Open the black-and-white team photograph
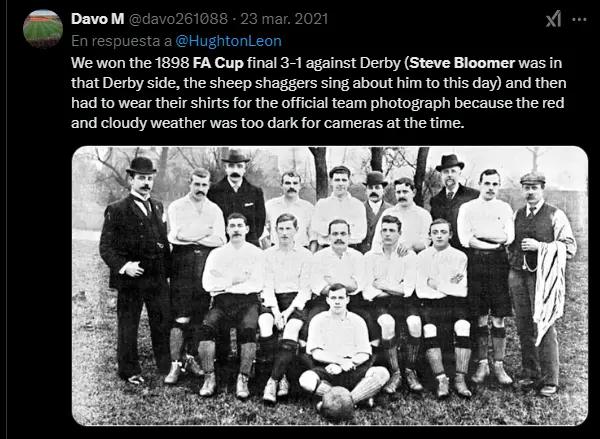The image size is (600, 439). (x=330, y=286)
